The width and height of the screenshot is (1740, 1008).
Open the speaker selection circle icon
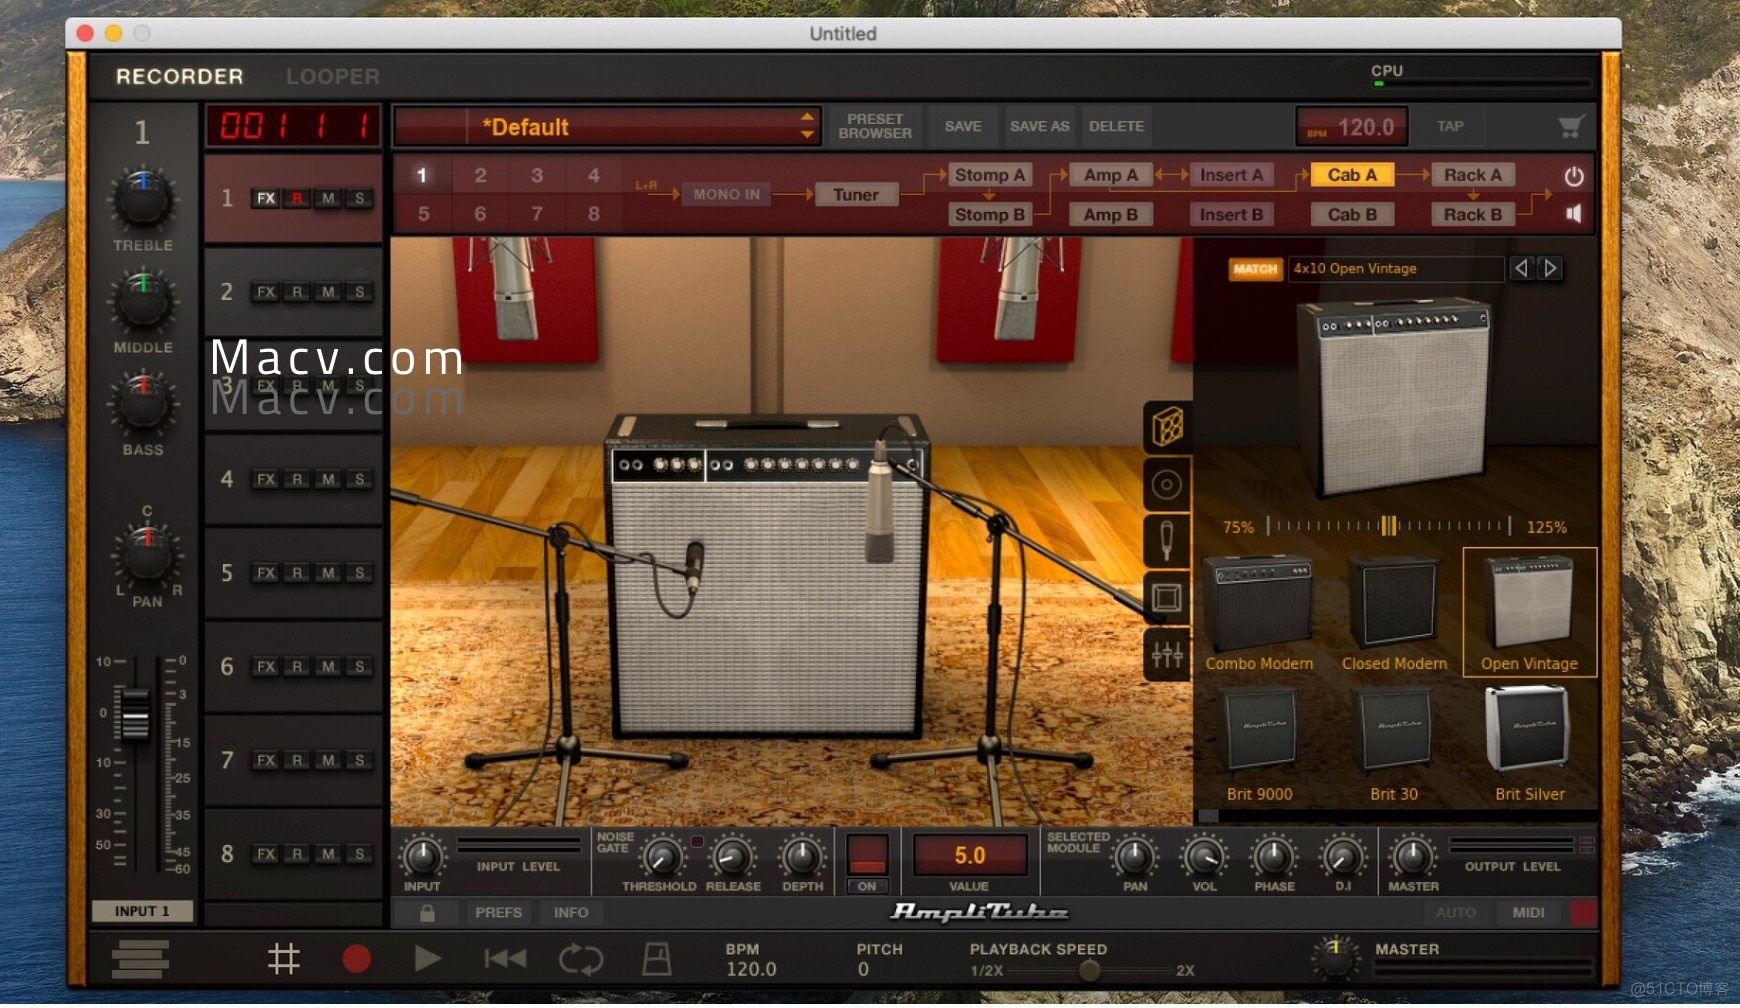pyautogui.click(x=1167, y=485)
